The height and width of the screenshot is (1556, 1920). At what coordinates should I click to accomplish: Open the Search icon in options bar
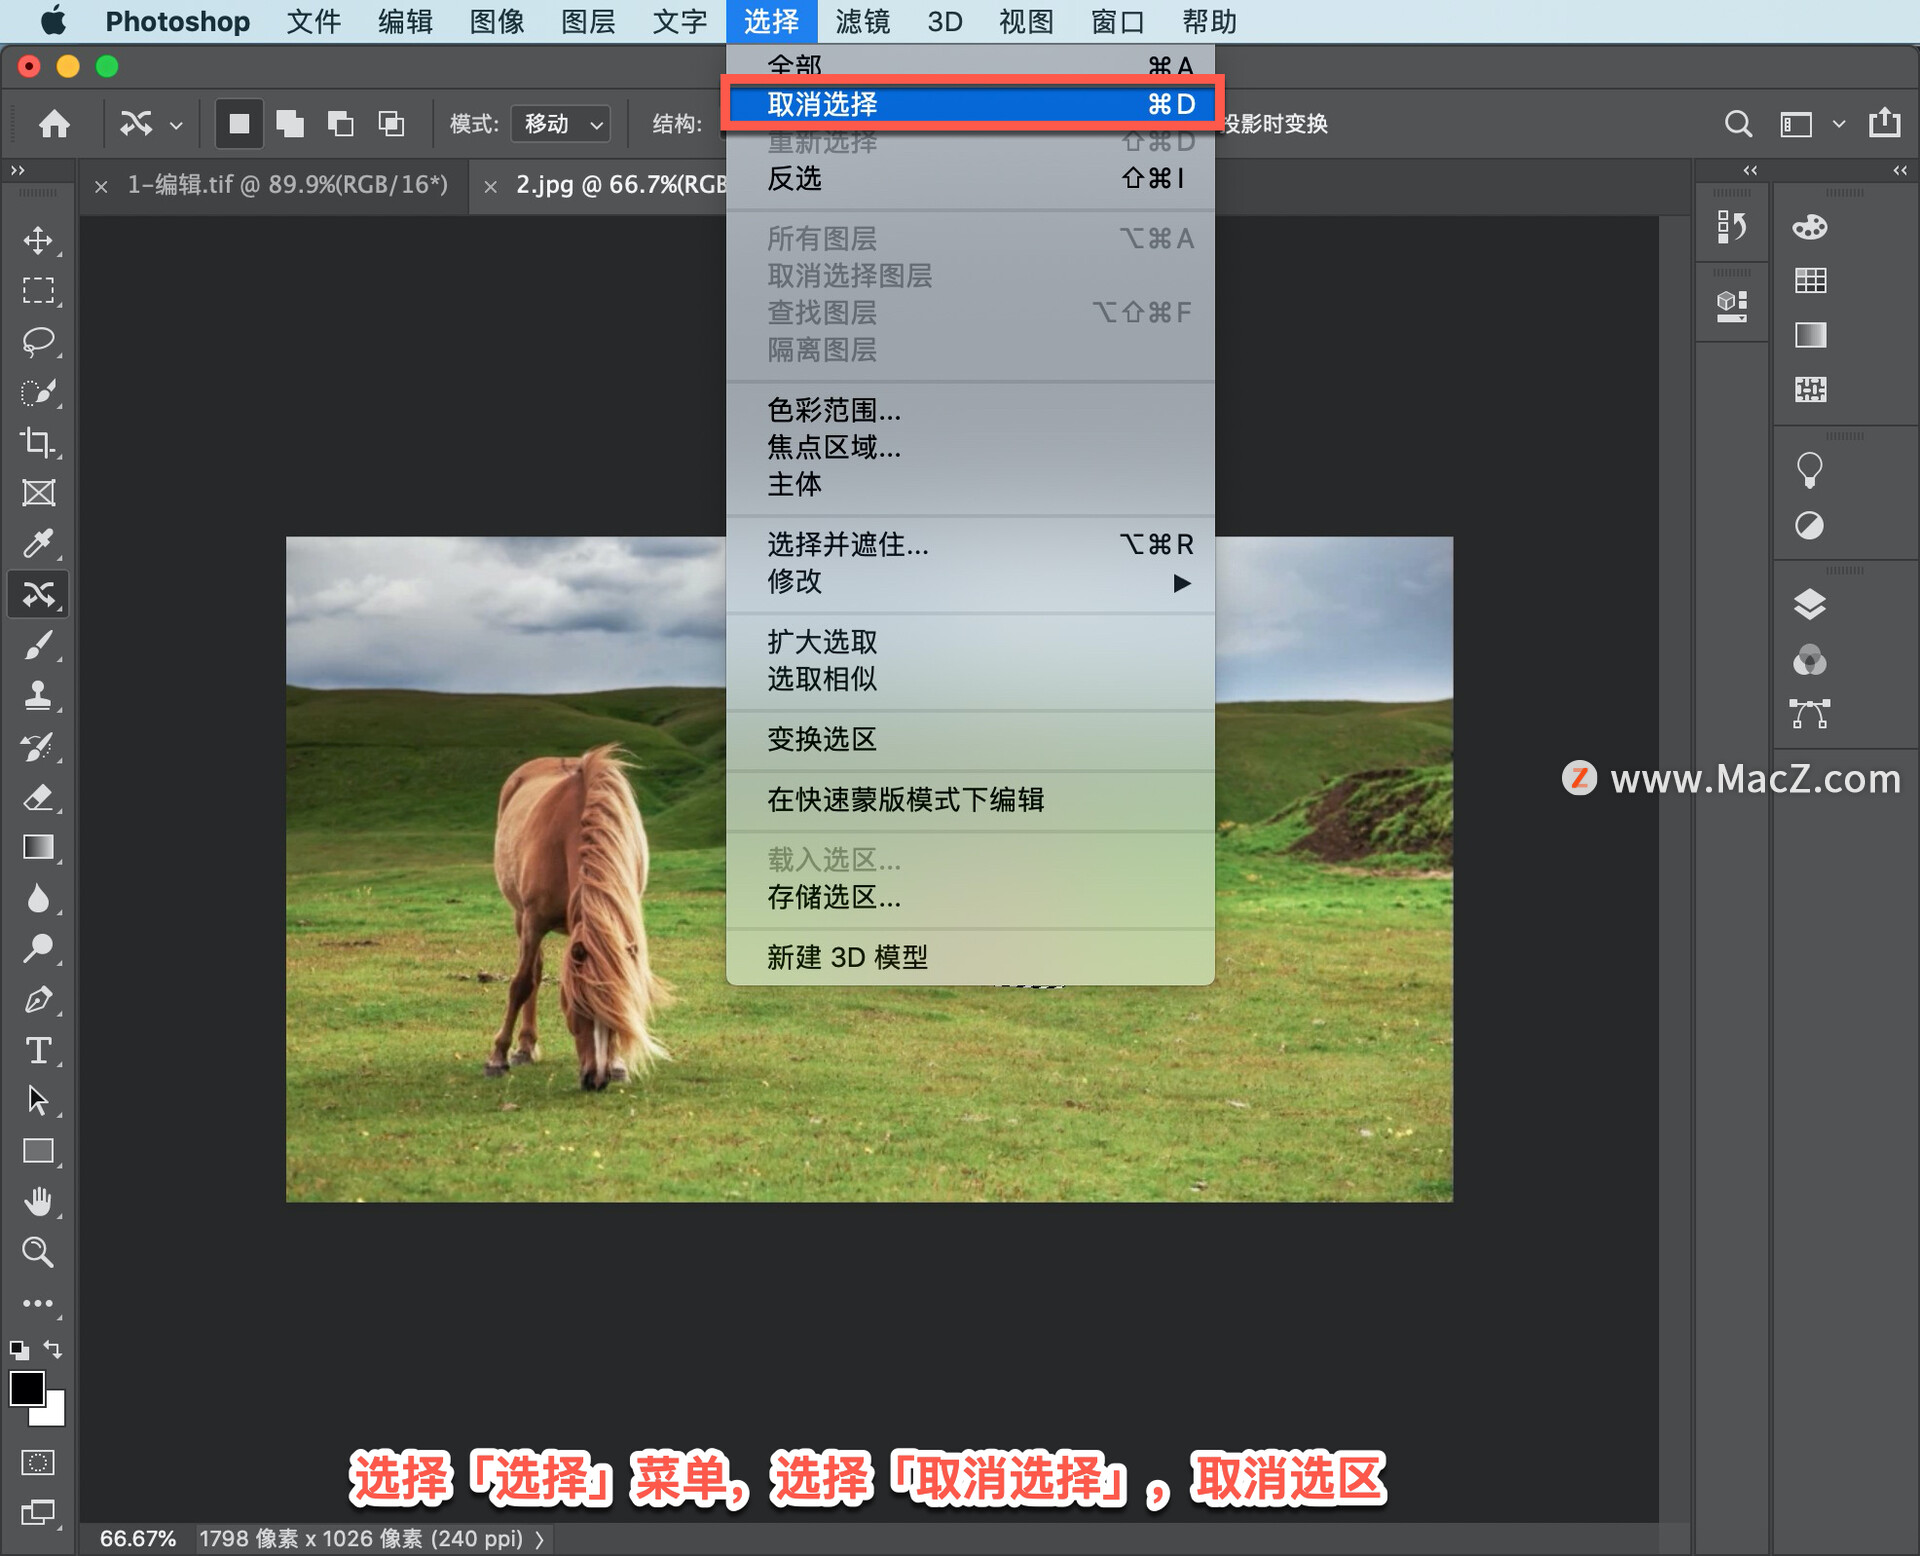click(1738, 124)
